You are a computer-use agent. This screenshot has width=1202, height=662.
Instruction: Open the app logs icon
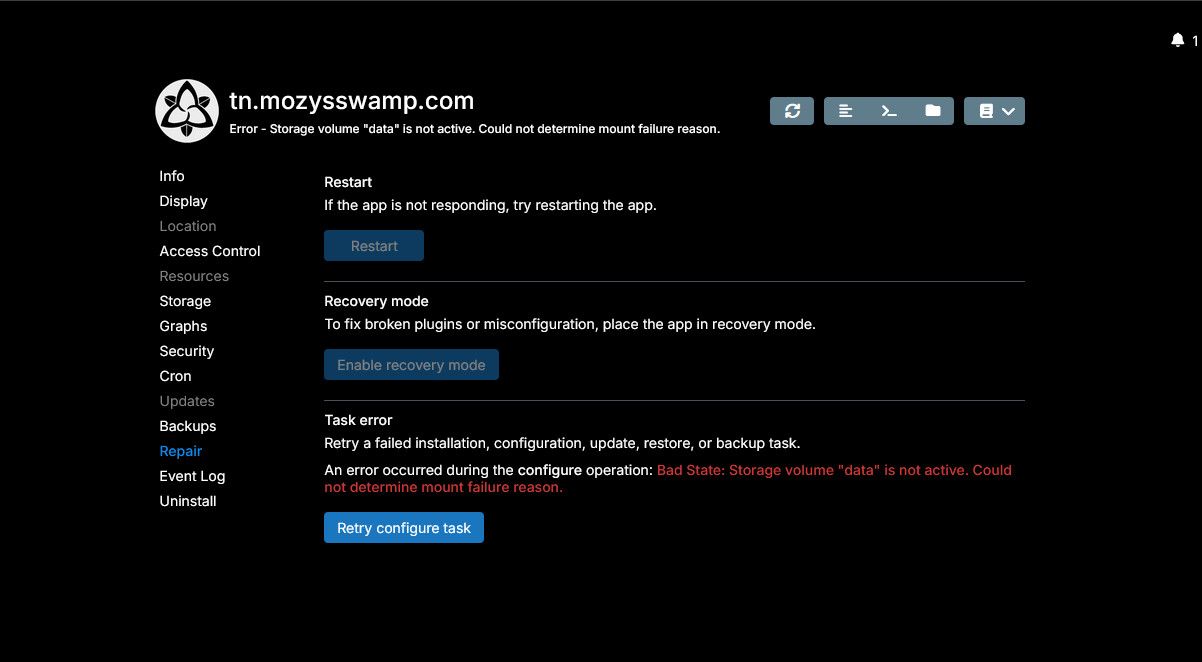point(846,111)
